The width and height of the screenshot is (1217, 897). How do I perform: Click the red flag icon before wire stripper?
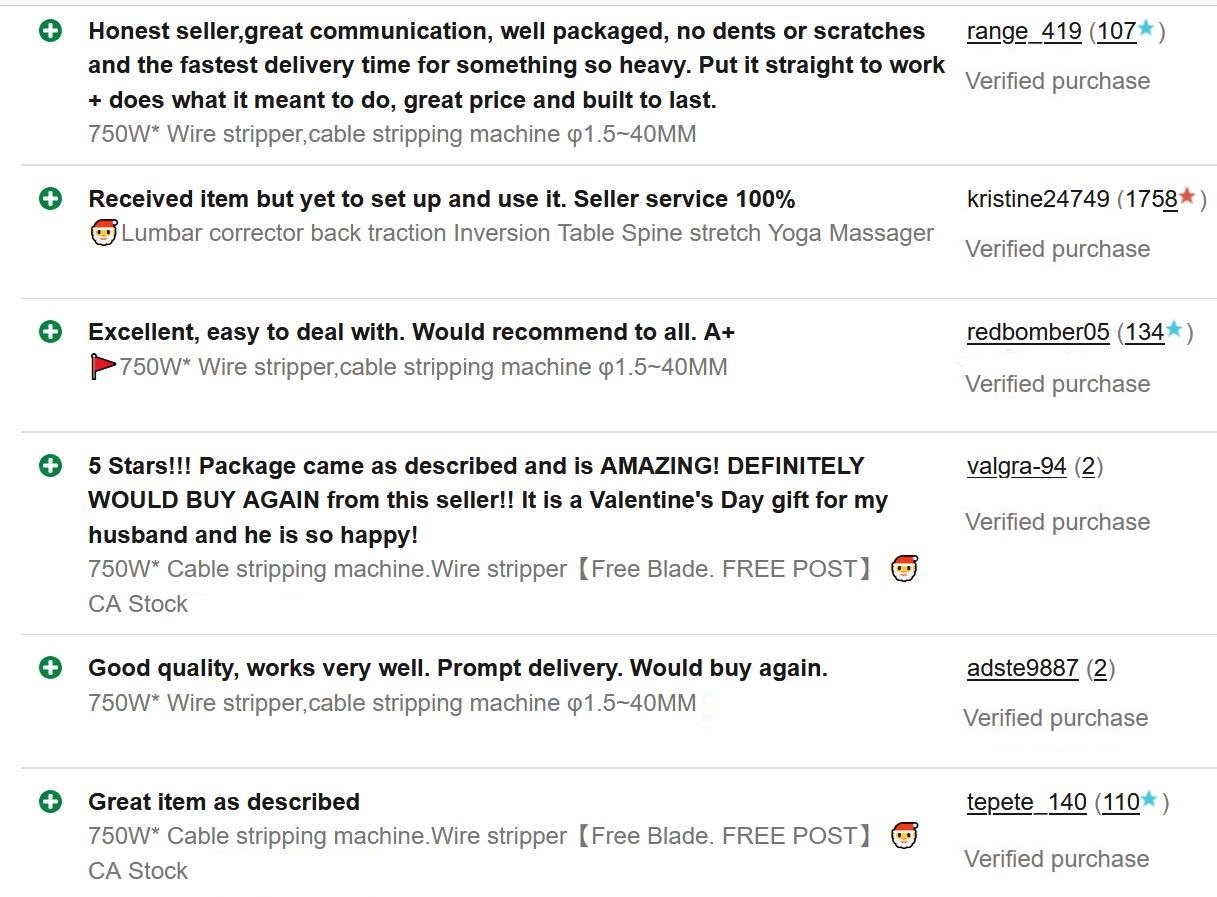(x=102, y=367)
